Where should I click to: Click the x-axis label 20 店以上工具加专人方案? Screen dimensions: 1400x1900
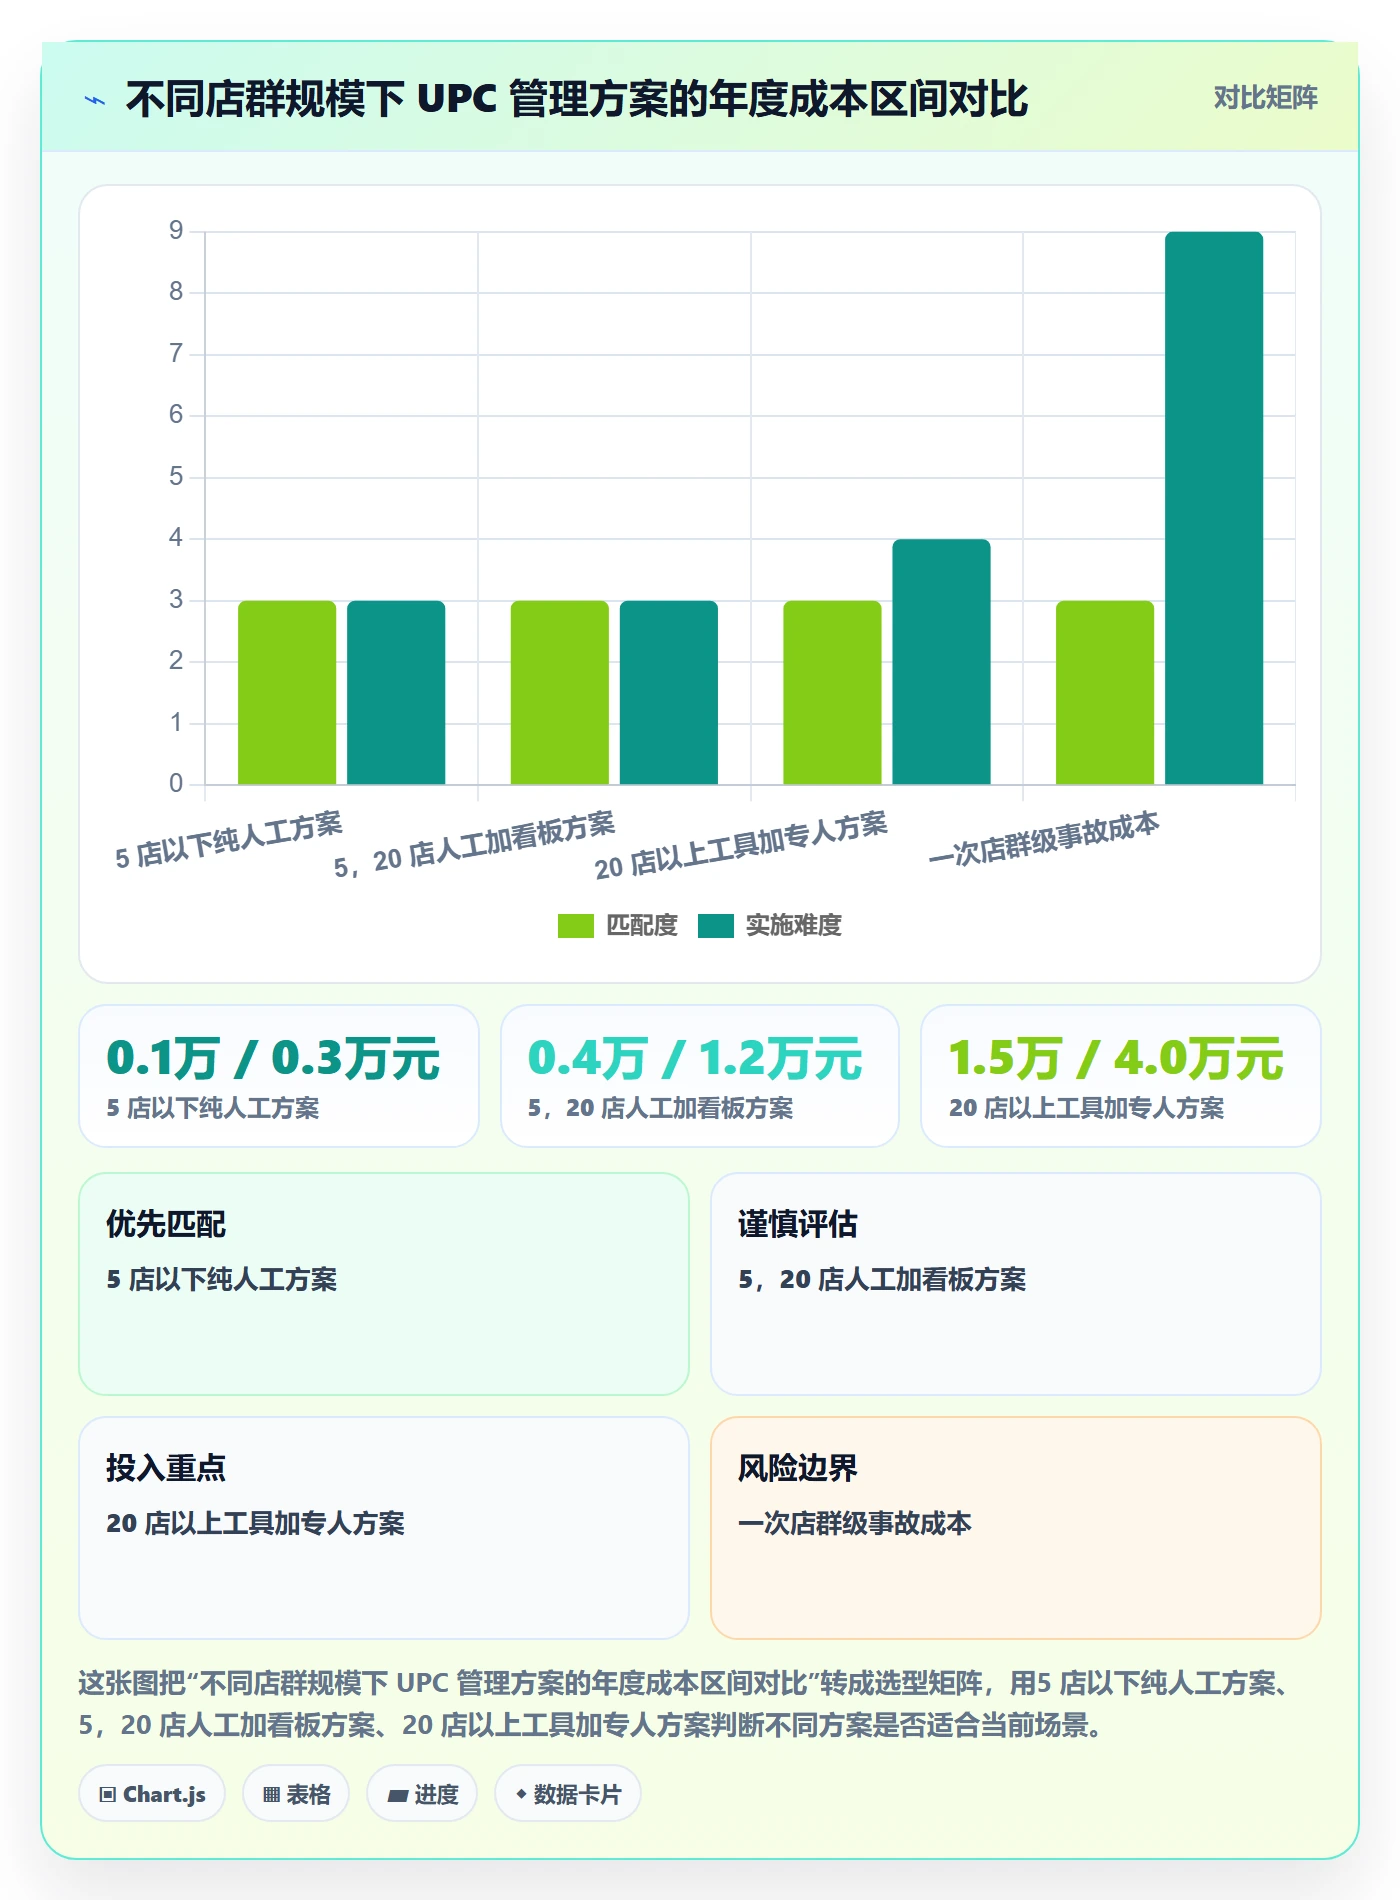tap(741, 846)
